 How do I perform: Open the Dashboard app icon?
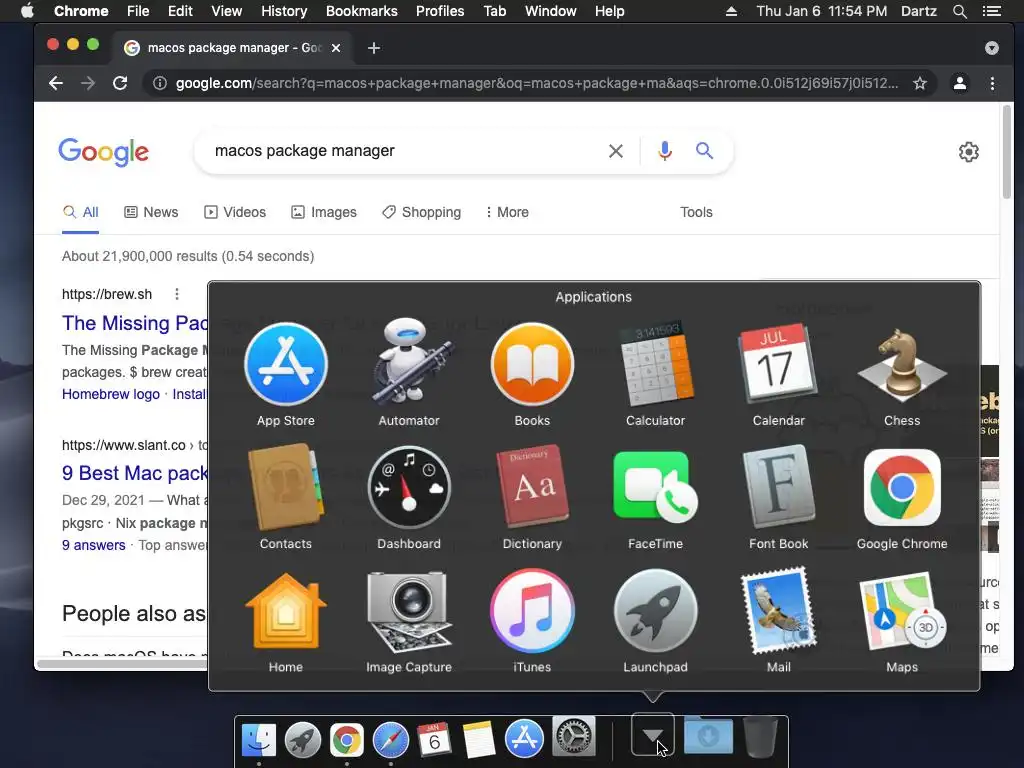409,487
